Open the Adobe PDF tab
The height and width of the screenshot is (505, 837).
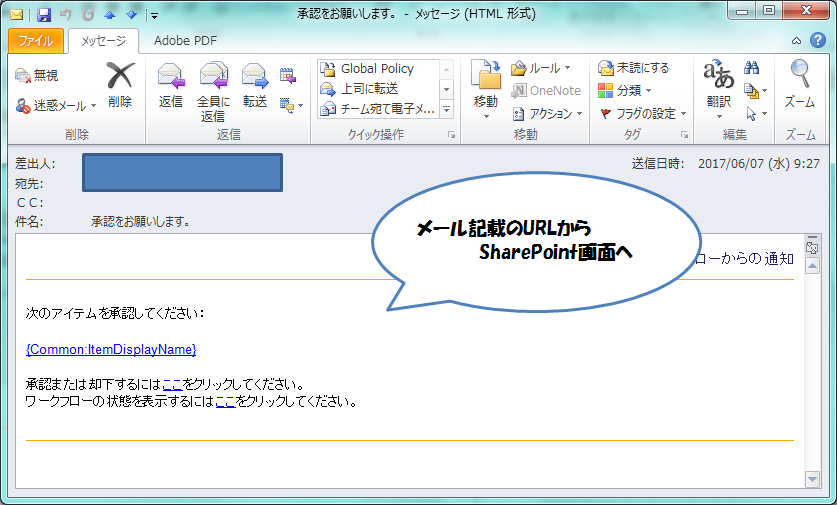click(185, 41)
